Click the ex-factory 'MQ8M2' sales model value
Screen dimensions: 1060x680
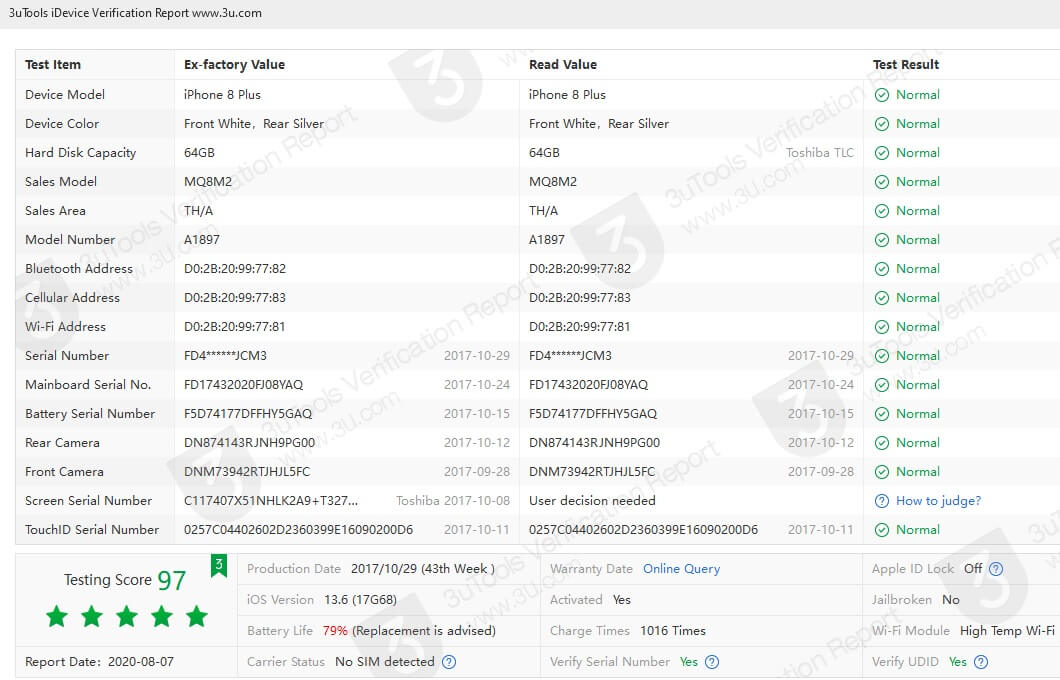pyautogui.click(x=208, y=182)
